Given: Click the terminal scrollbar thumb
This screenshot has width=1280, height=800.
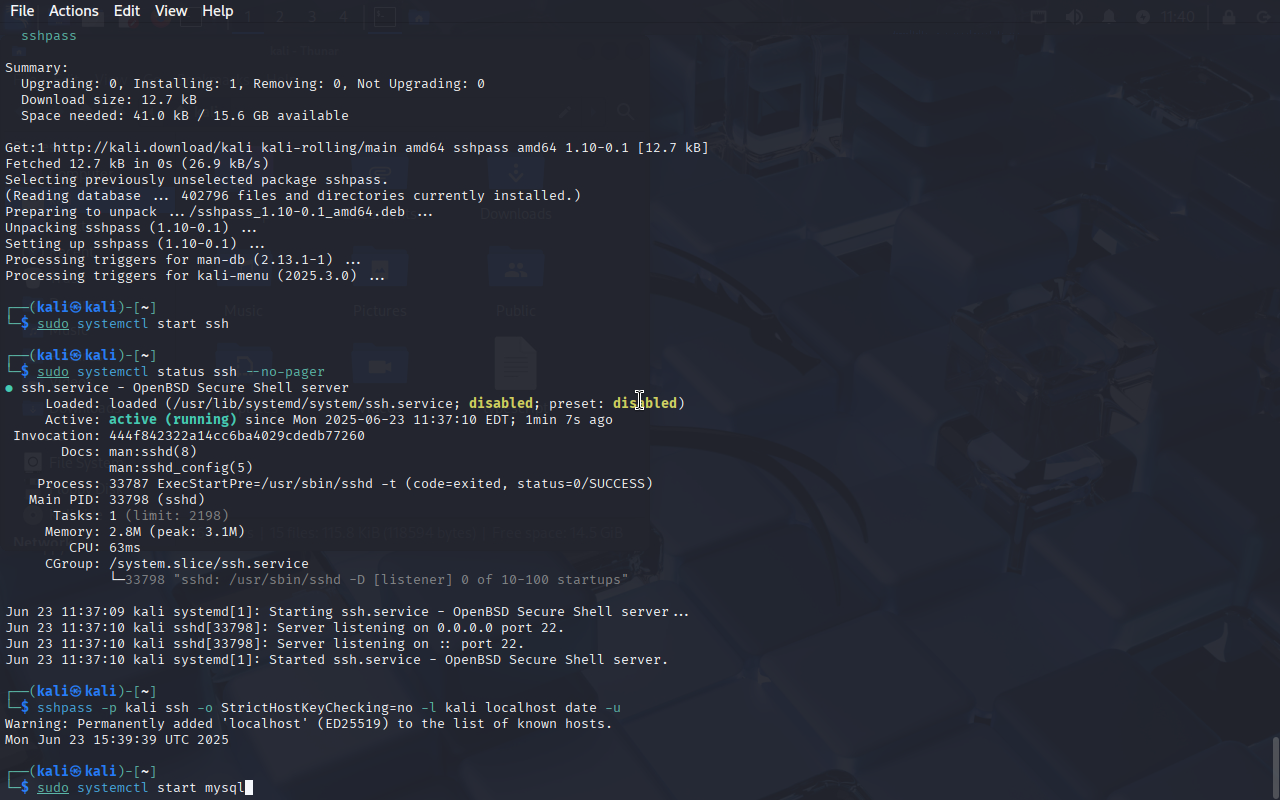Looking at the screenshot, I should click(1275, 768).
